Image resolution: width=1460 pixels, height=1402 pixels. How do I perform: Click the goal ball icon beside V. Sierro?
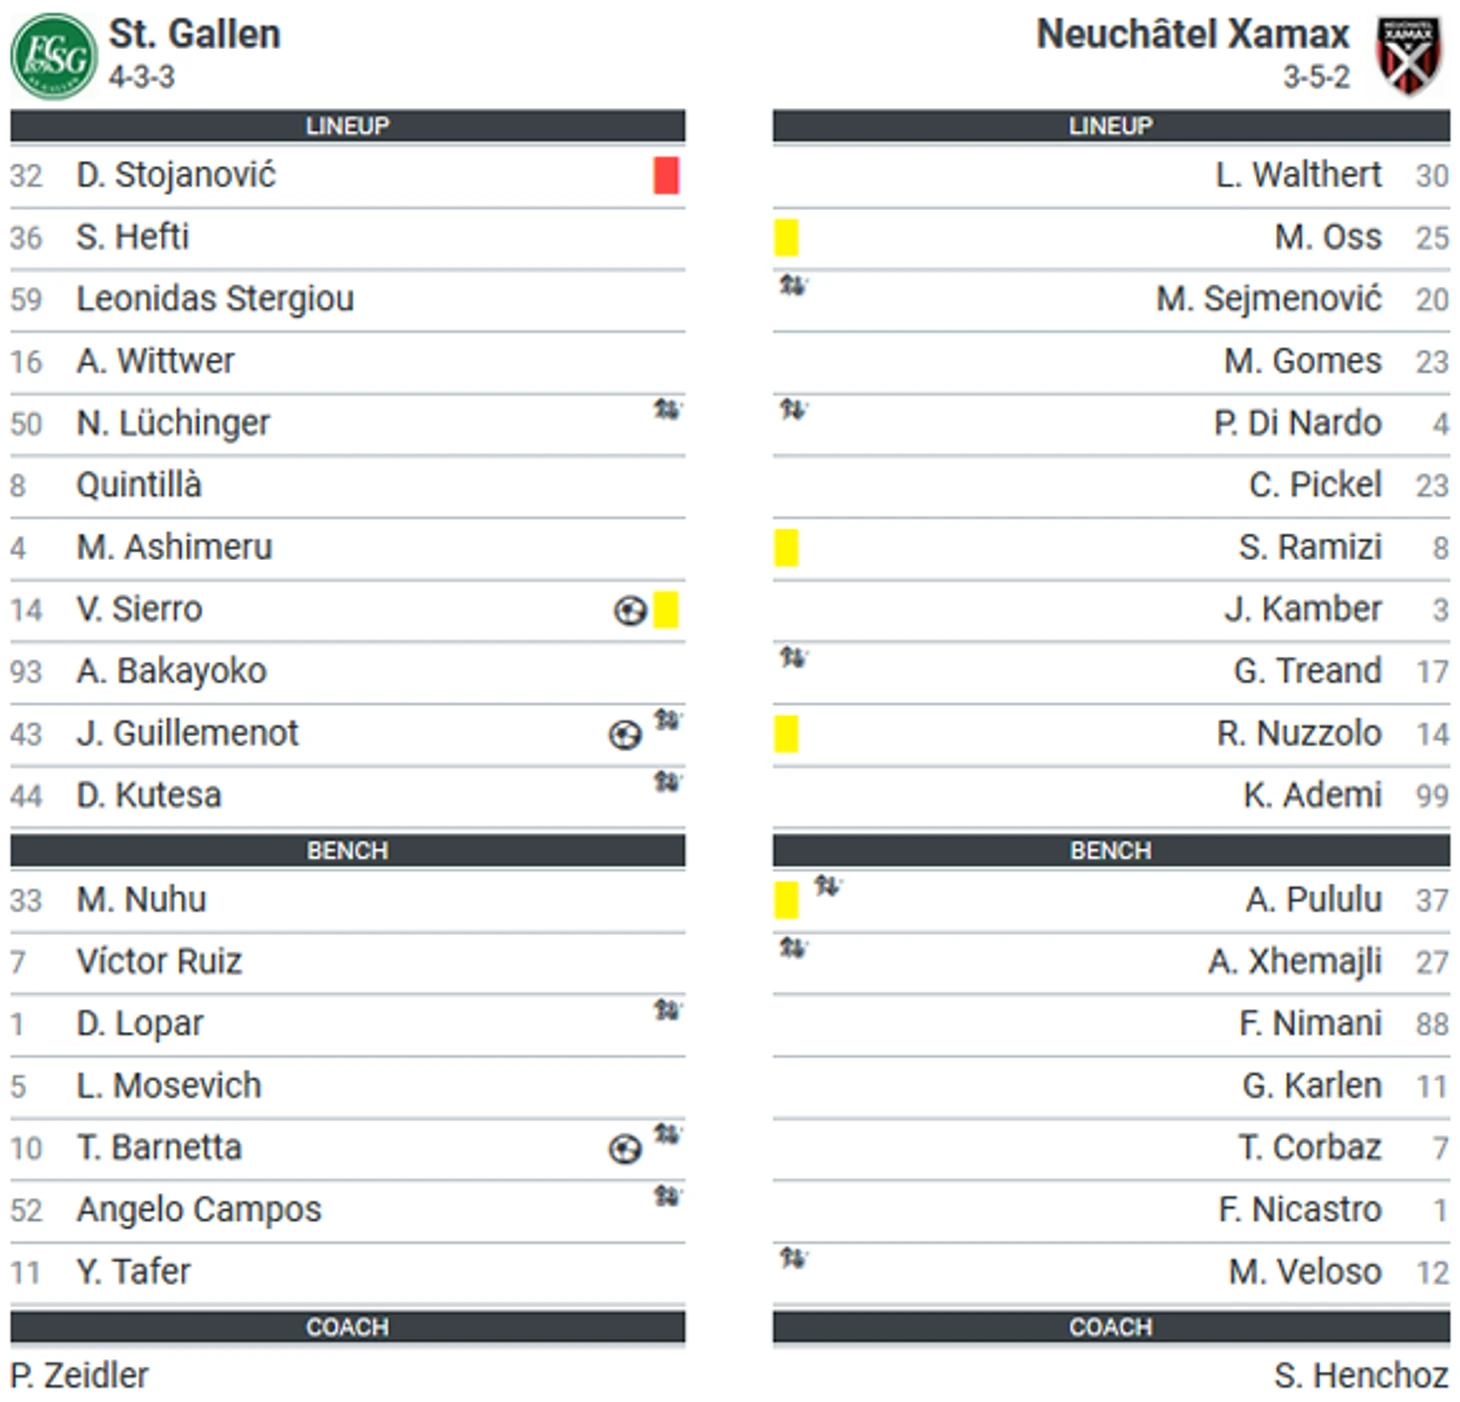pyautogui.click(x=630, y=610)
